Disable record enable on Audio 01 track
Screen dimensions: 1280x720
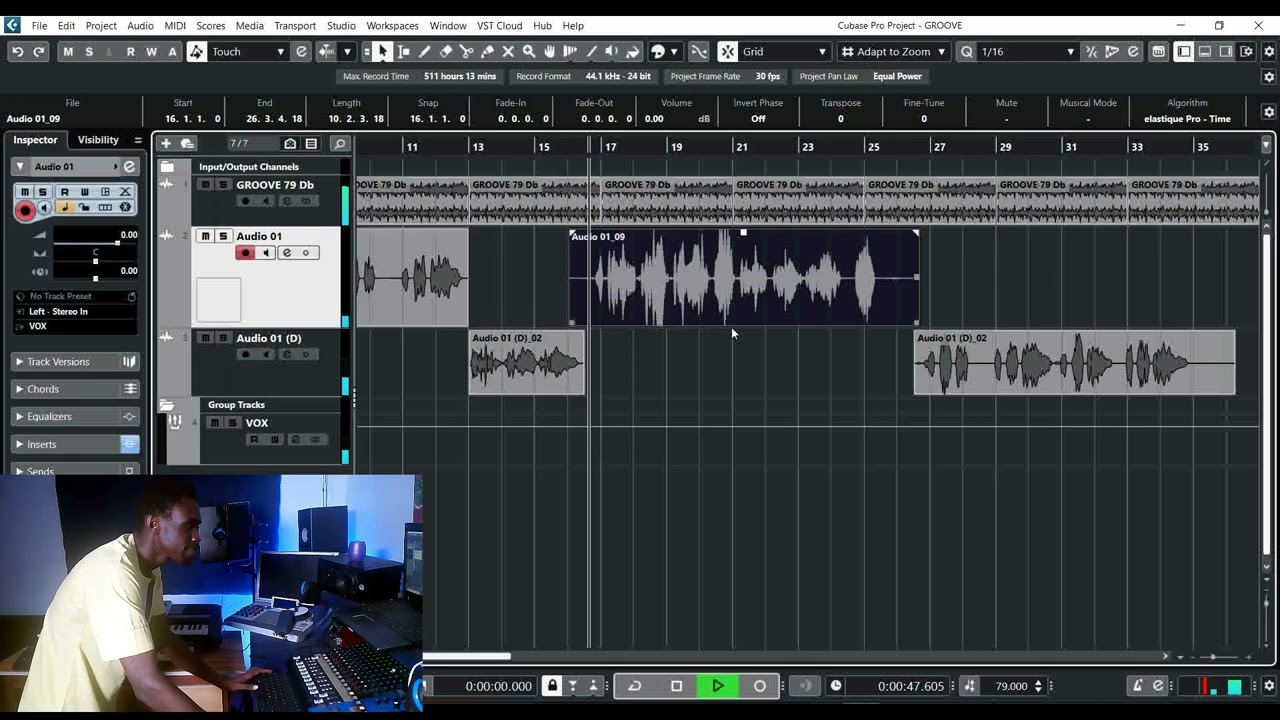(x=246, y=253)
